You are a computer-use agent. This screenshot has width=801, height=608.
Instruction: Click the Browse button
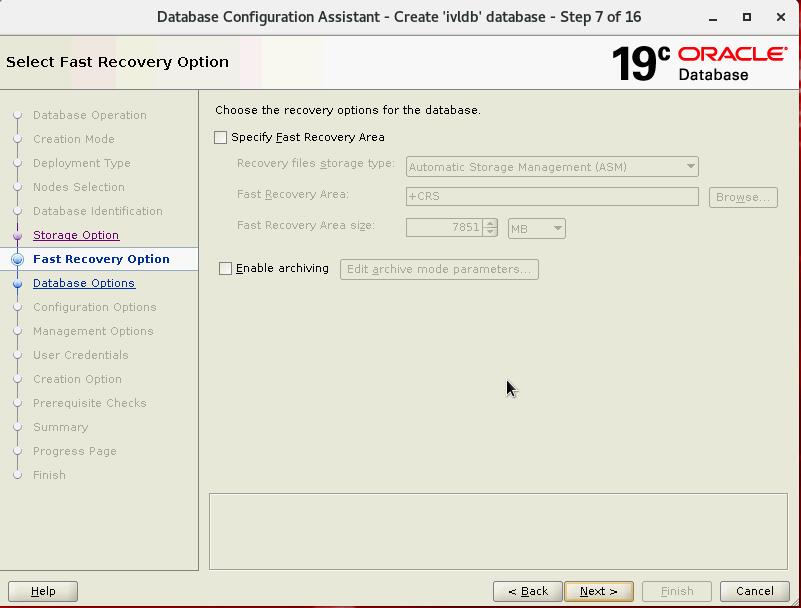pos(743,197)
